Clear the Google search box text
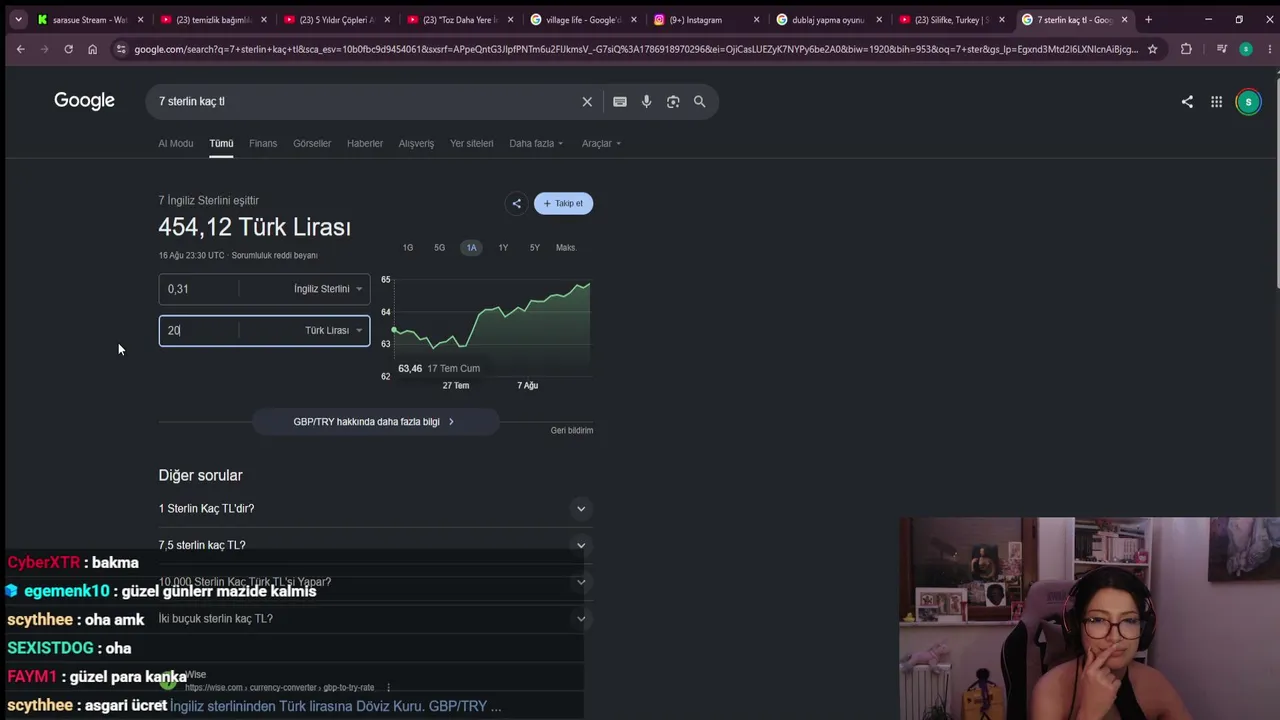 [x=587, y=101]
